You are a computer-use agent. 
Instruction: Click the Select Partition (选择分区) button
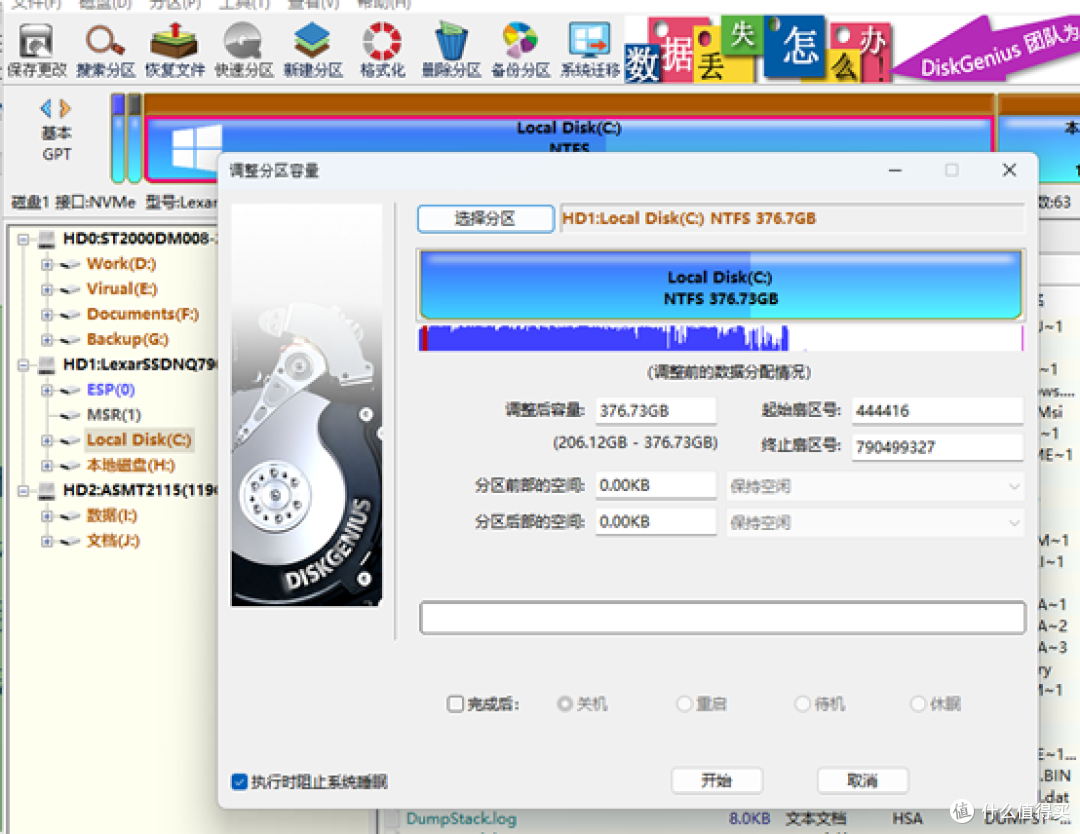[x=485, y=219]
